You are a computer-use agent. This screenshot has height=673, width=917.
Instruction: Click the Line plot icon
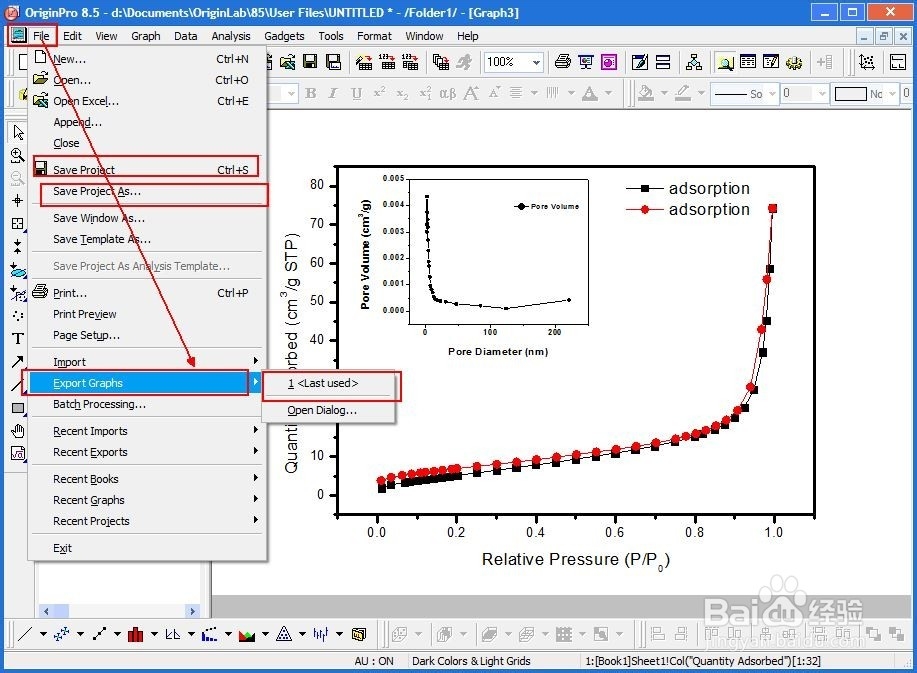point(25,634)
